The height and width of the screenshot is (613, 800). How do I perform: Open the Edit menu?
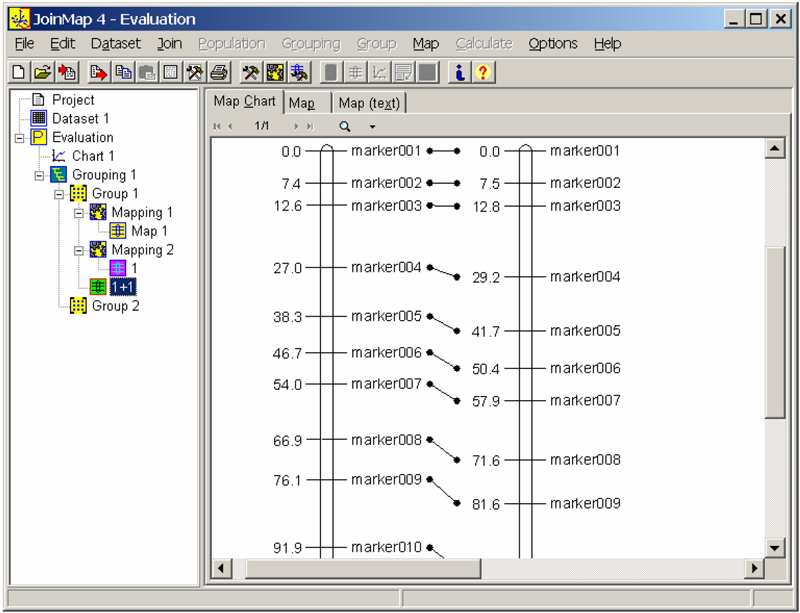click(62, 44)
